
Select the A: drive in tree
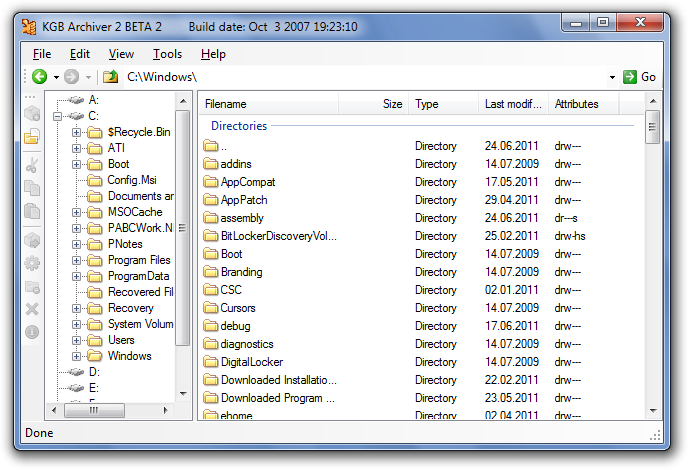[x=94, y=100]
